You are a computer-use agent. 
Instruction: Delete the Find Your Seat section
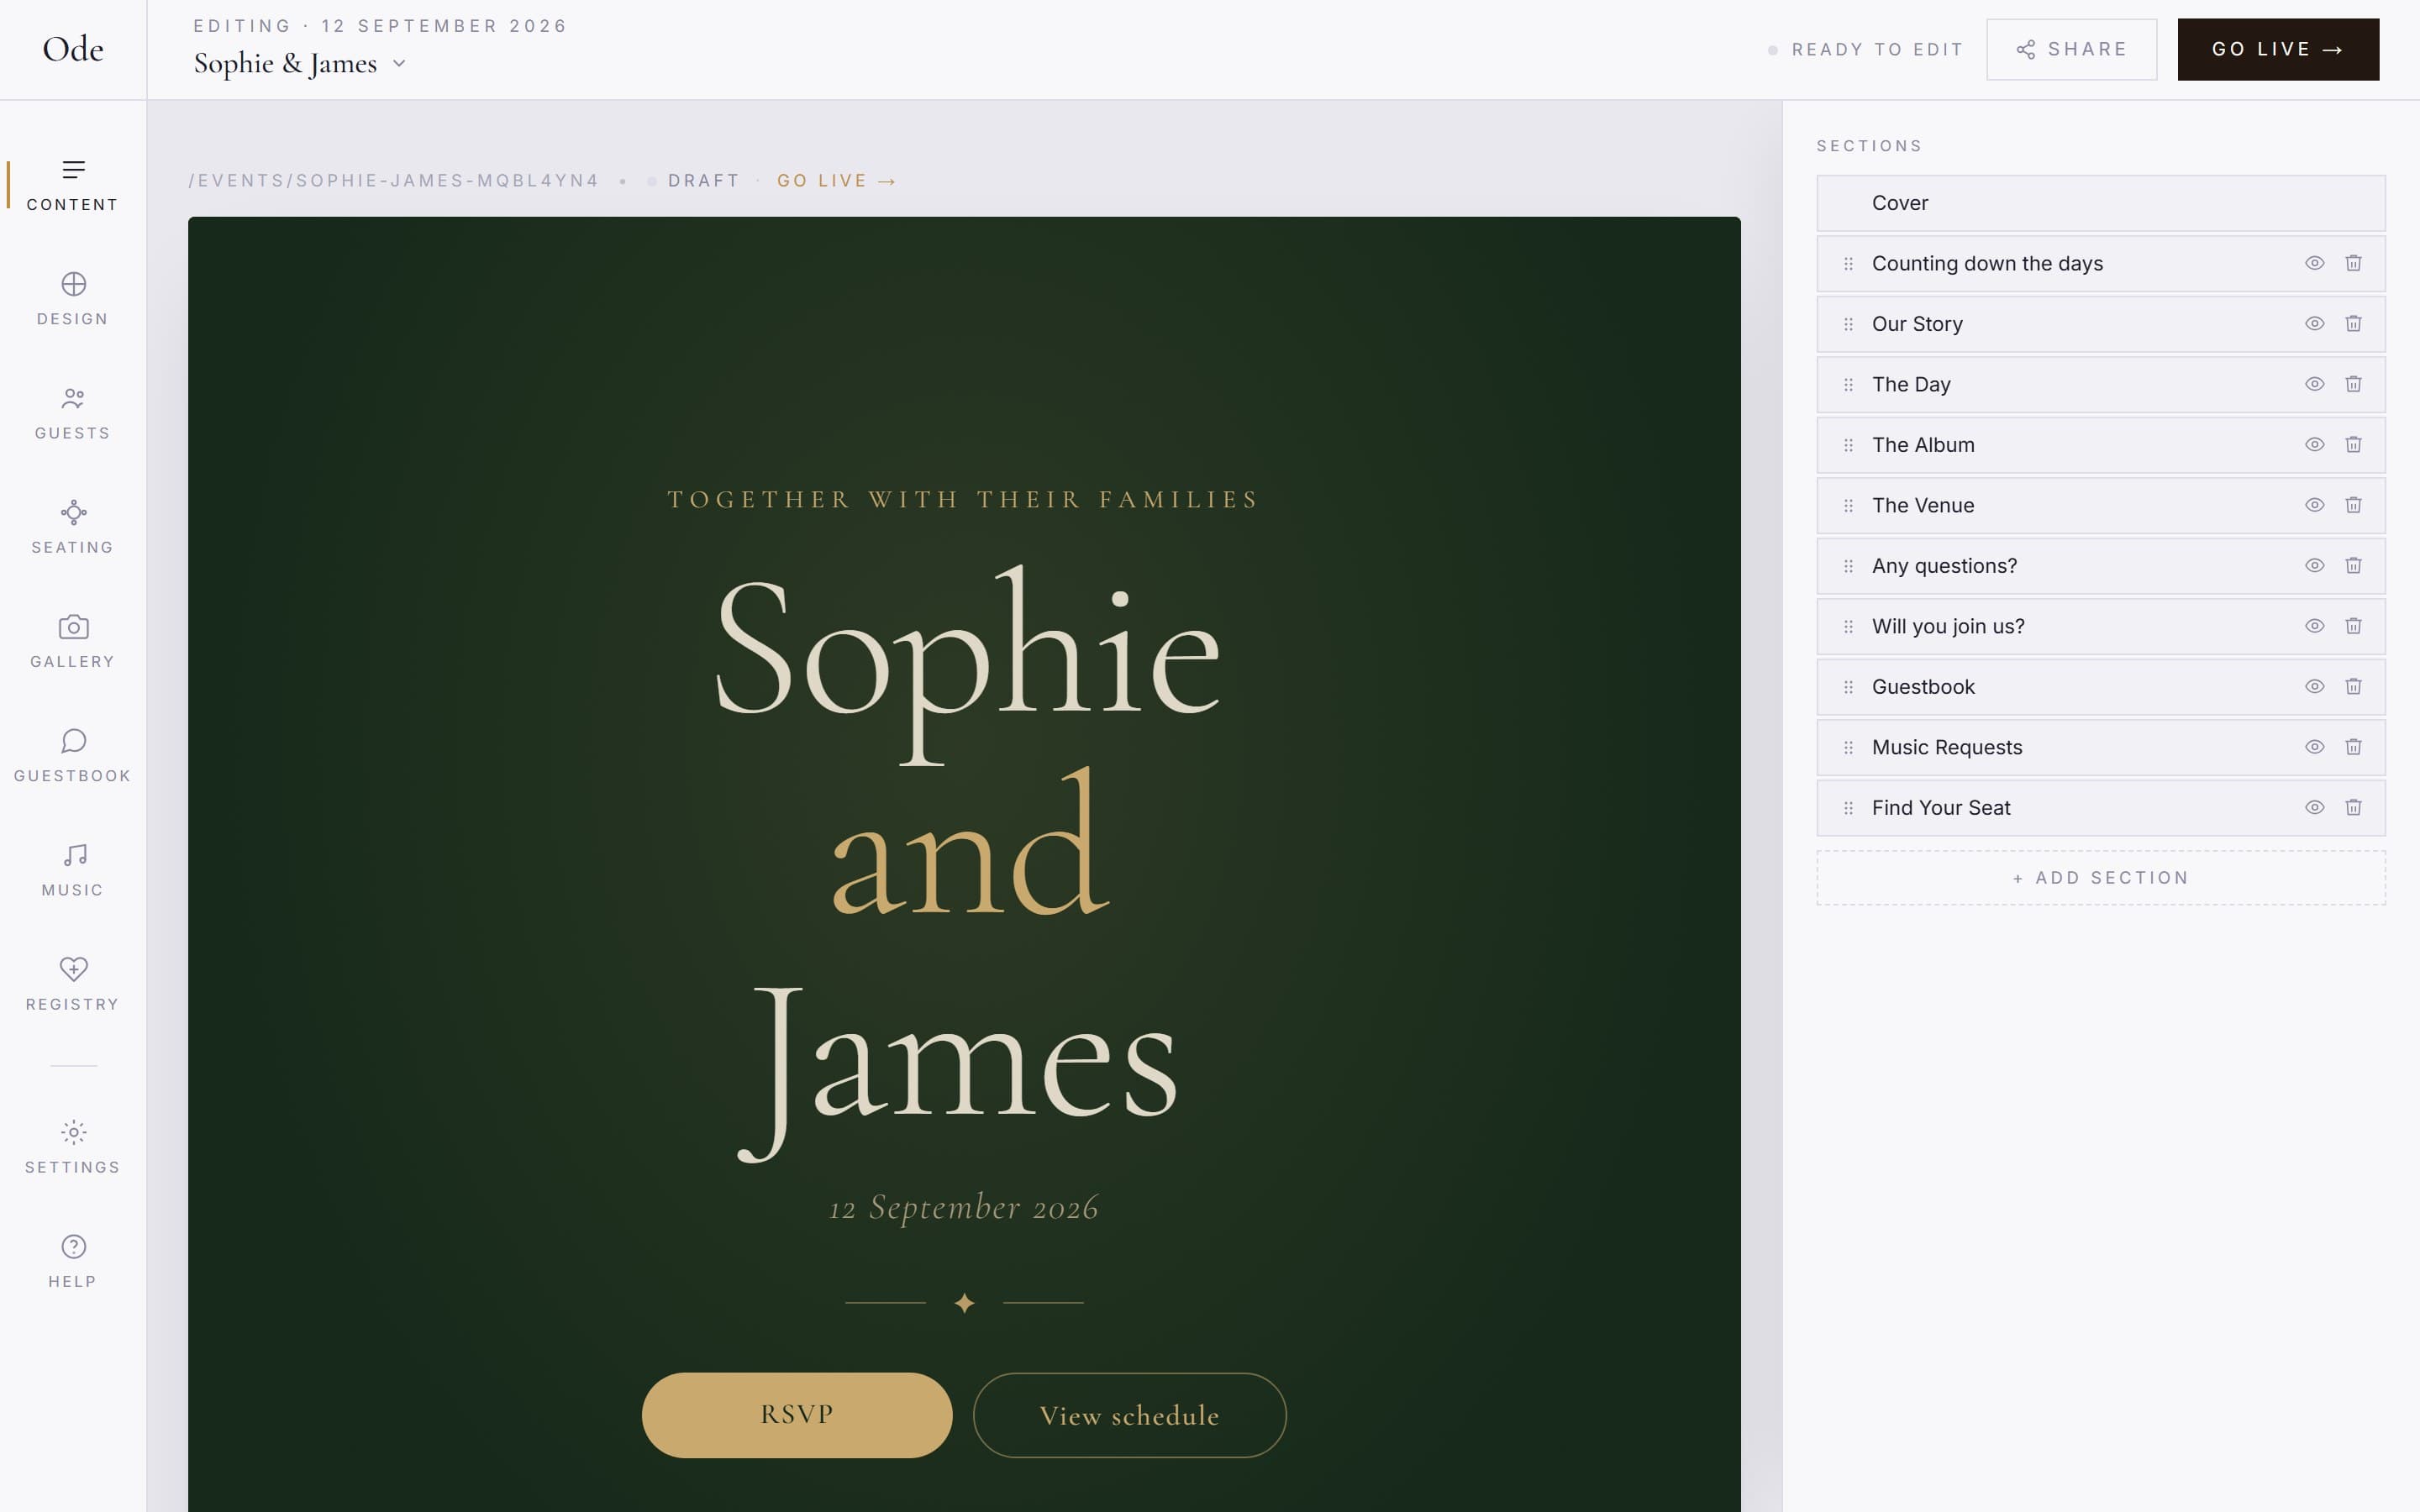point(2353,808)
